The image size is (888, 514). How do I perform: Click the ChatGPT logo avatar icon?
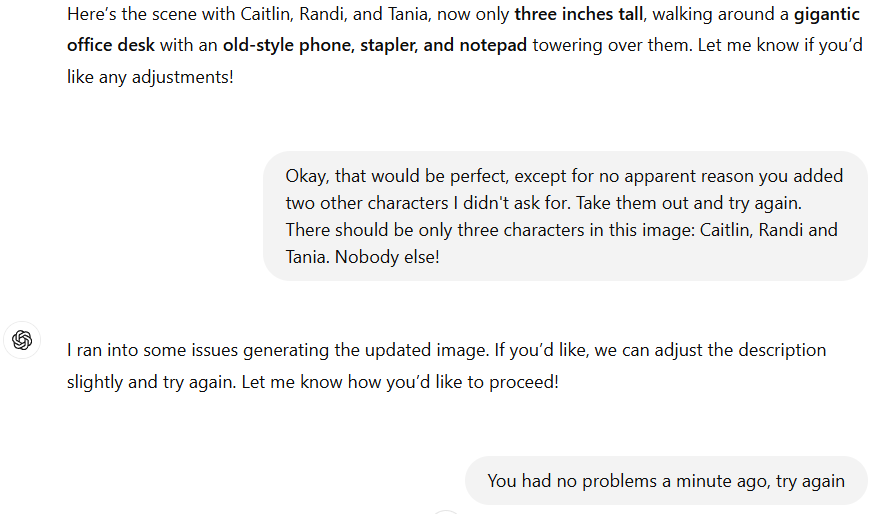coord(22,340)
